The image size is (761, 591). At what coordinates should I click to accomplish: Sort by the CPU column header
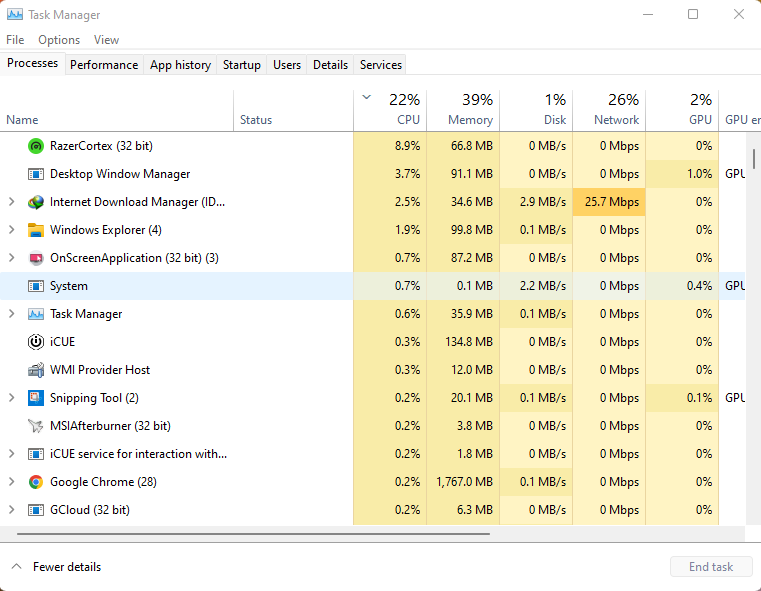[x=390, y=111]
